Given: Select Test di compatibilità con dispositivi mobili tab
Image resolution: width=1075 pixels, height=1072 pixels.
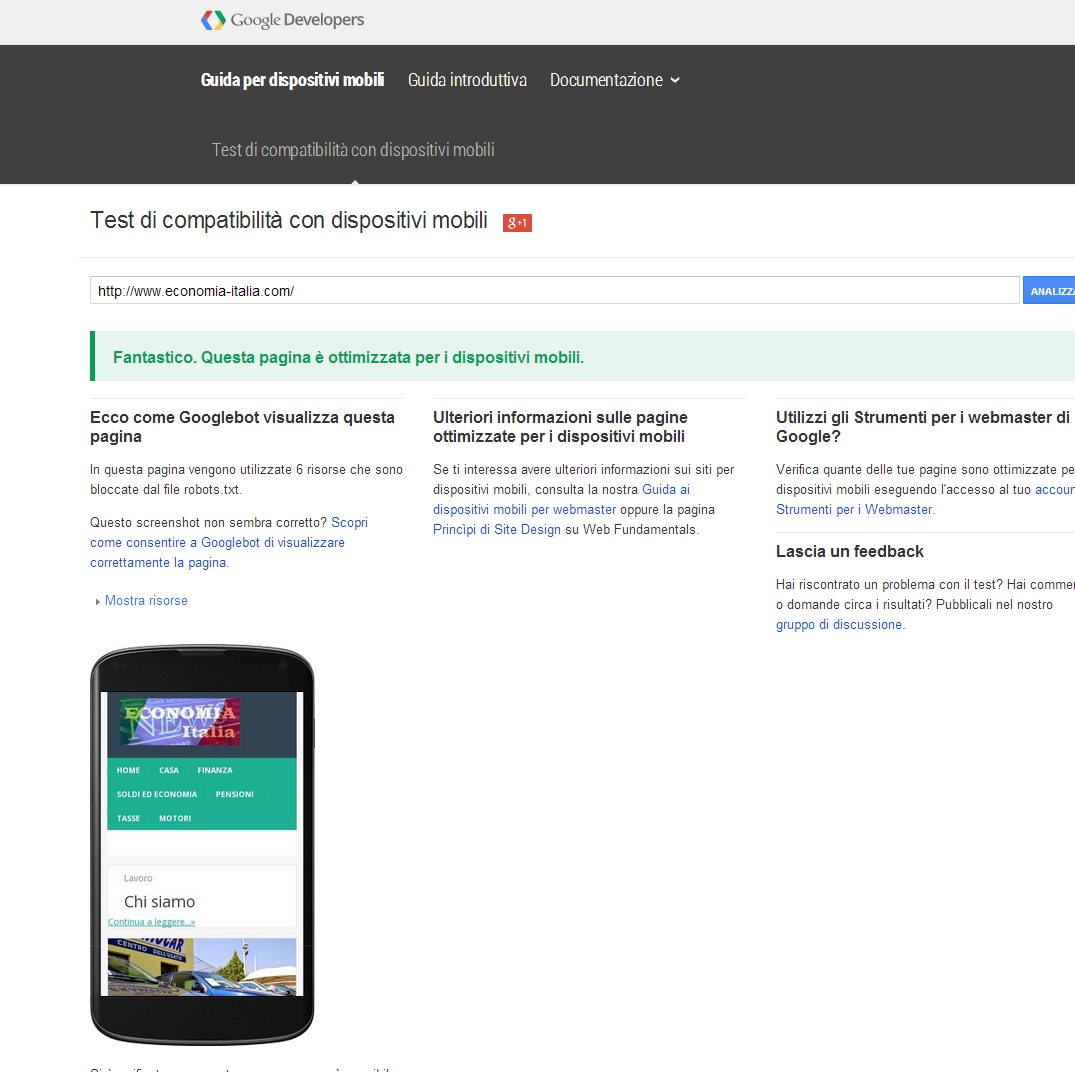Looking at the screenshot, I should click(x=353, y=150).
